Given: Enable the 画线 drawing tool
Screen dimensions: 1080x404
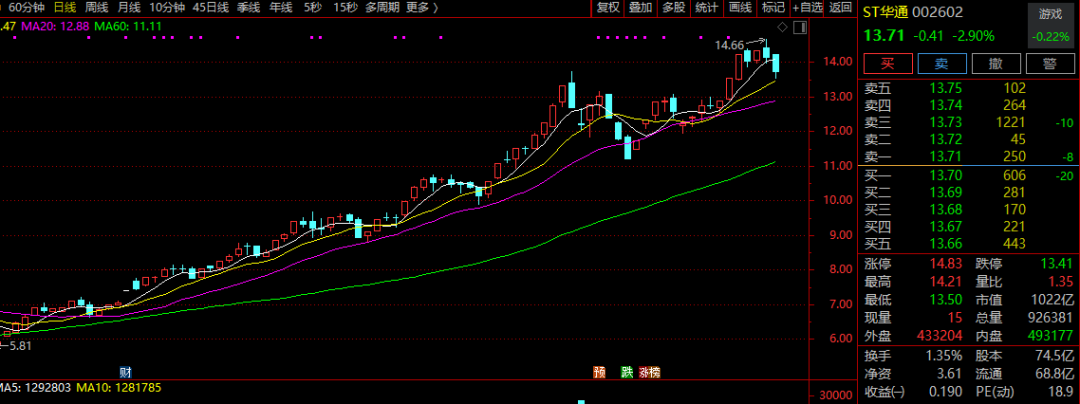Looking at the screenshot, I should pyautogui.click(x=740, y=8).
